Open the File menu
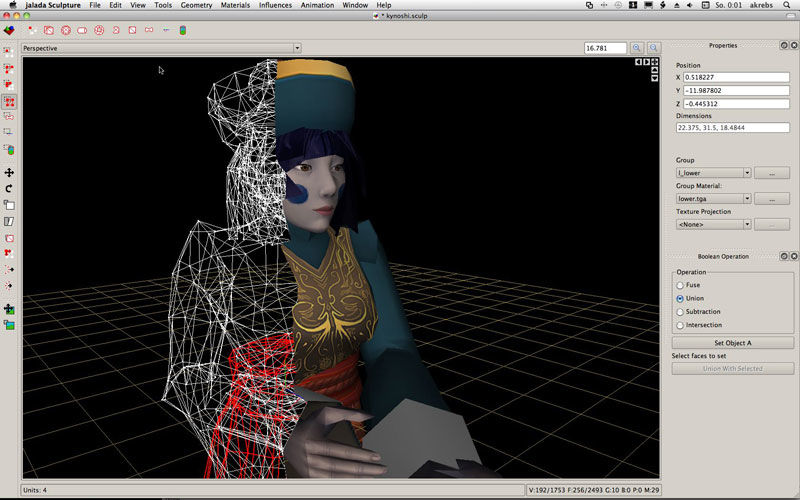The image size is (800, 500). (x=95, y=5)
